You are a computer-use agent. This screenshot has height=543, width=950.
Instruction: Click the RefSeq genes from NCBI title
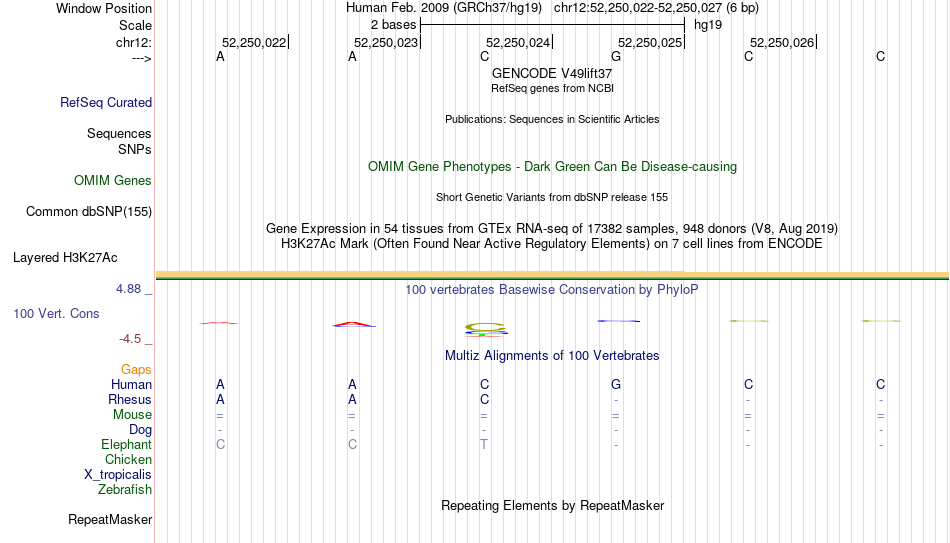552,88
